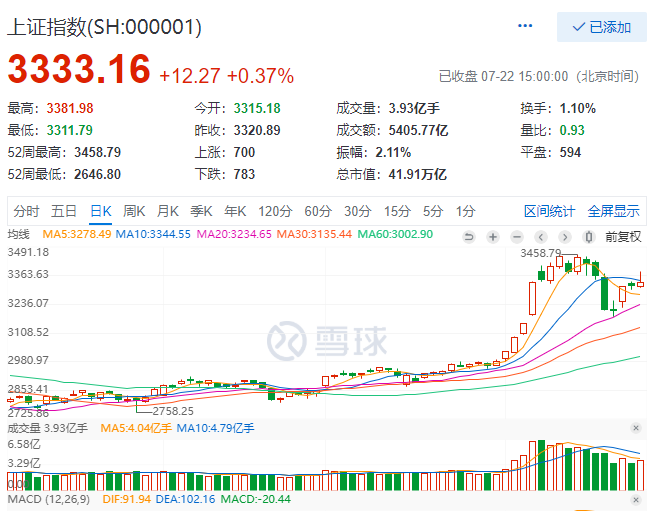
Task: Click the 已添加 watchlist button
Action: (x=602, y=27)
